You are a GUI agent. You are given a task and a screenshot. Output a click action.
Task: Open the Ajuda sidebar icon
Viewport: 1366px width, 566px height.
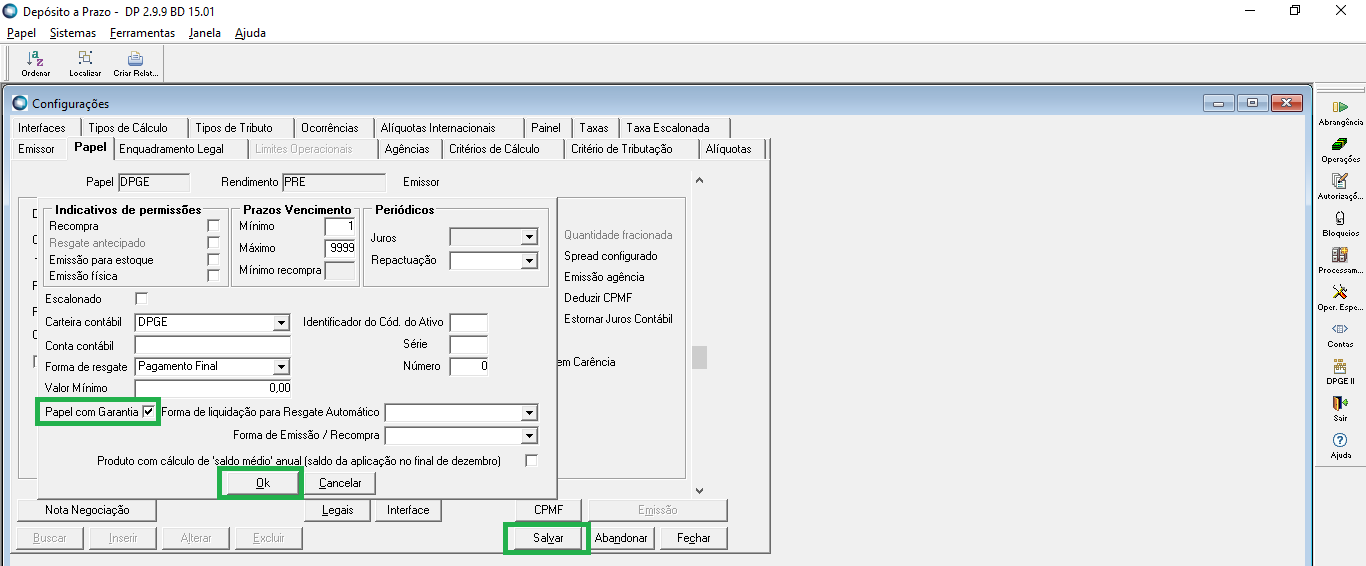[1340, 446]
